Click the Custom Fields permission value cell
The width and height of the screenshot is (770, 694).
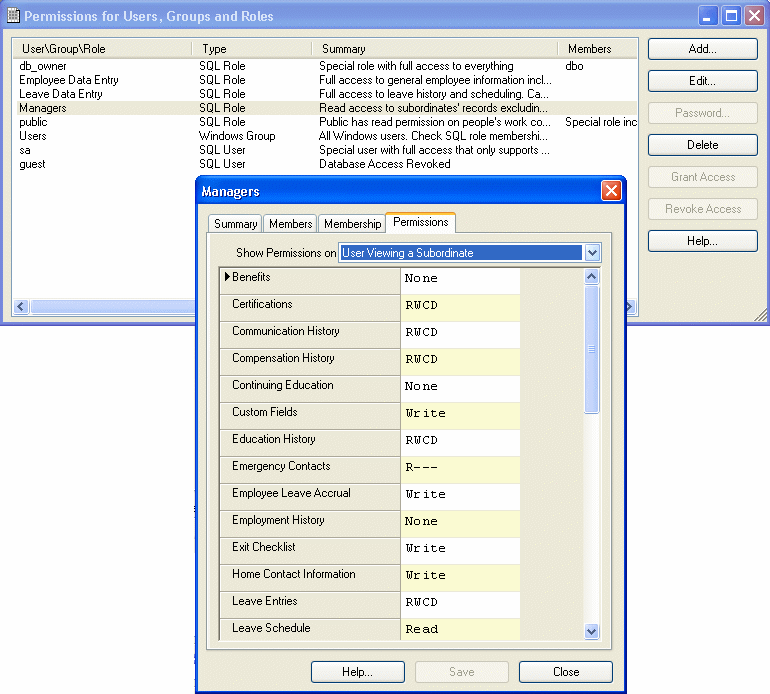point(460,413)
